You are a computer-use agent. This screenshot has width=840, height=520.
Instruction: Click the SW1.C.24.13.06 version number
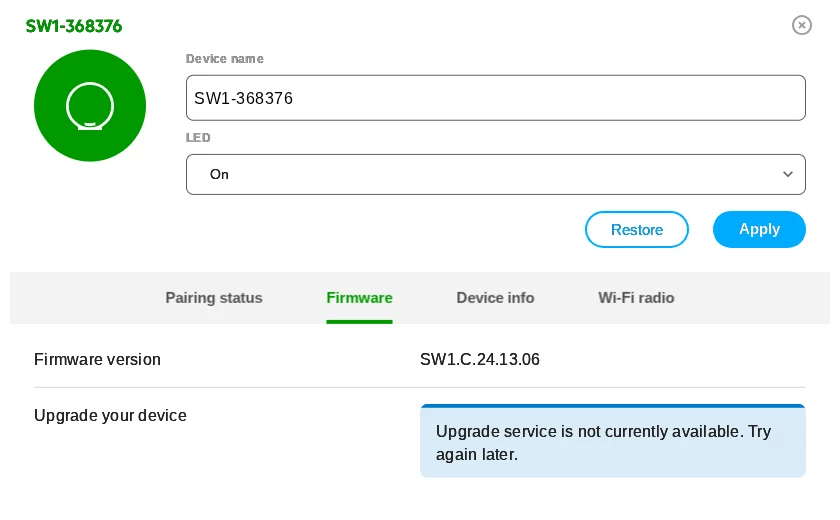click(480, 359)
